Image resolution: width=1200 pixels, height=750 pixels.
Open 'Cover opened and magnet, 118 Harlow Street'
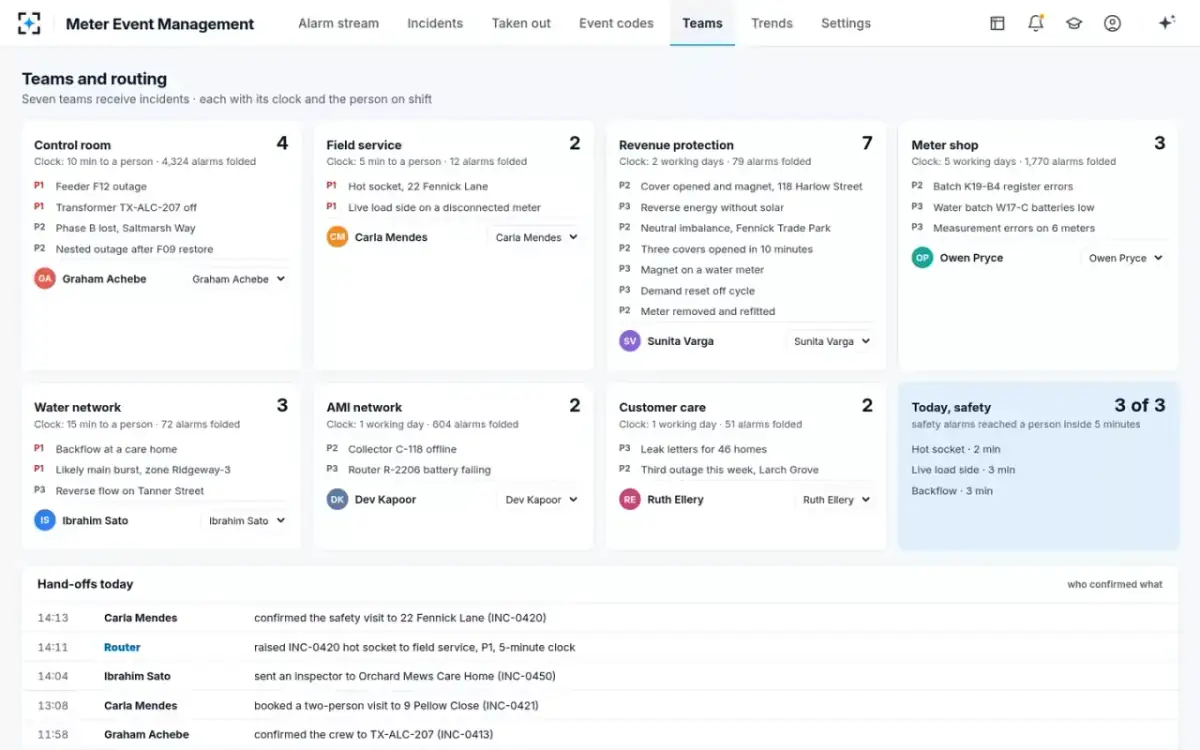pos(751,186)
